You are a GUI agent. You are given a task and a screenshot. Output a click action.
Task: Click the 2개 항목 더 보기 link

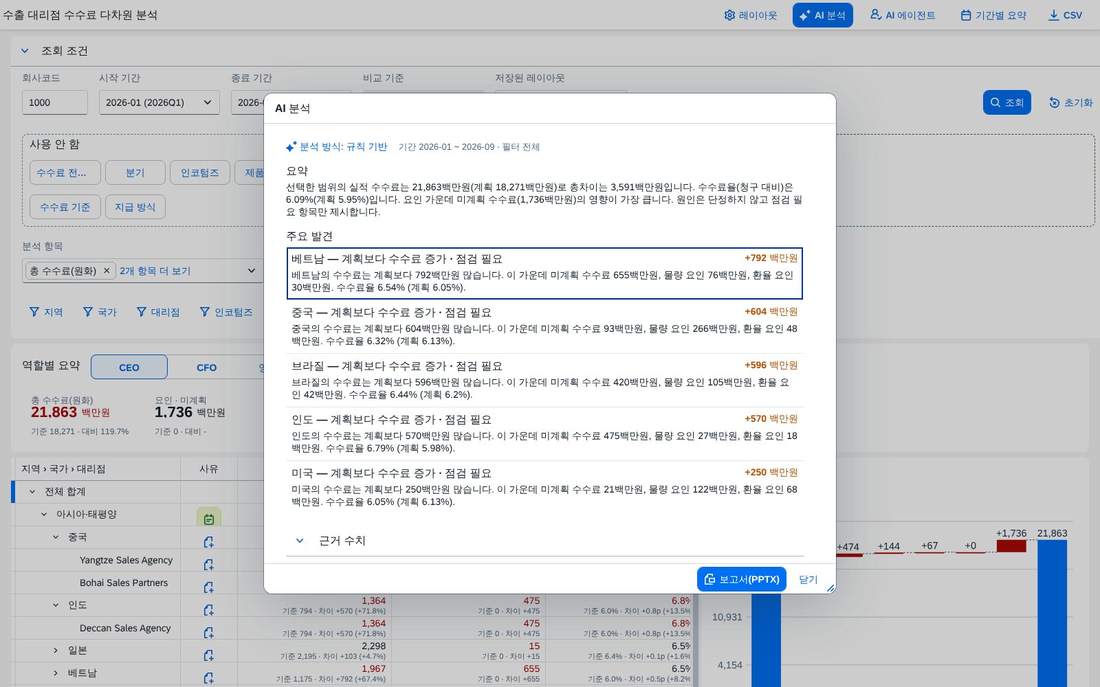(155, 271)
